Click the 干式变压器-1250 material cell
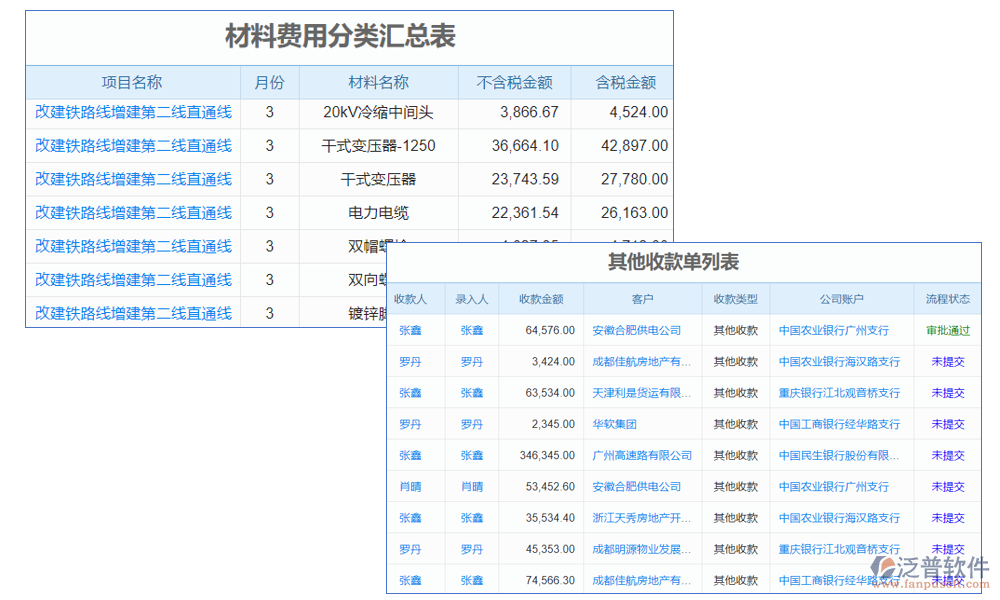Screen dimensions: 1000x600 (x=382, y=146)
